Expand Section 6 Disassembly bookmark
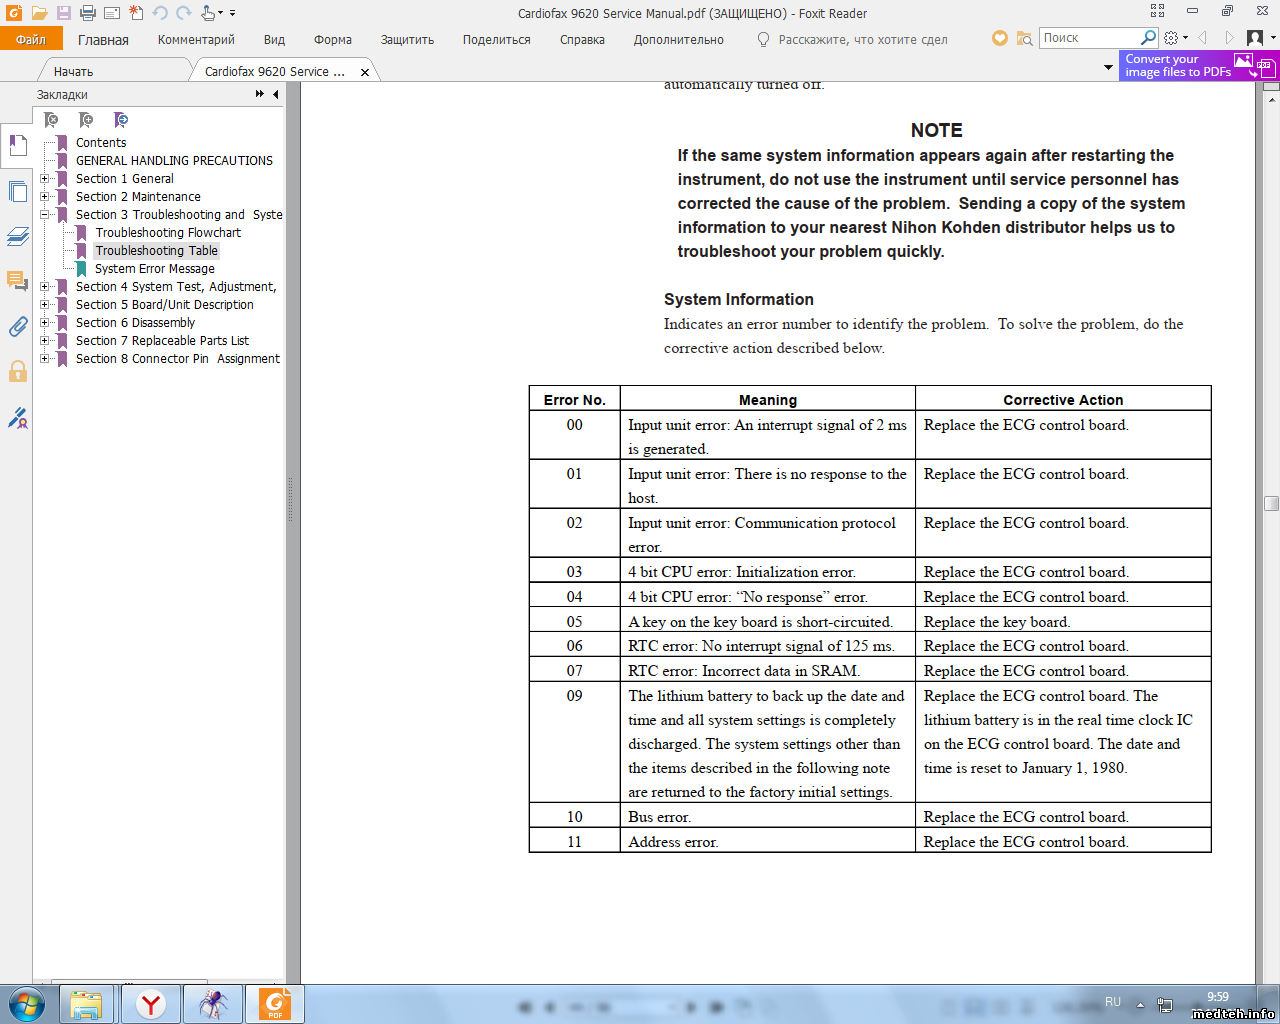 [44, 323]
